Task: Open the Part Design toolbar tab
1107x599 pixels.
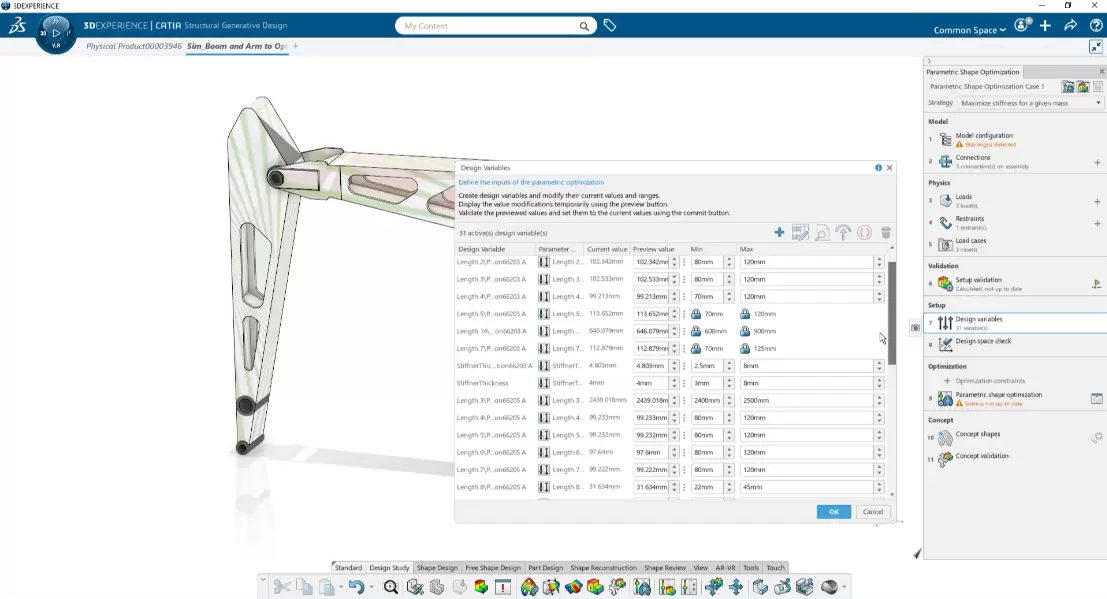Action: click(545, 568)
